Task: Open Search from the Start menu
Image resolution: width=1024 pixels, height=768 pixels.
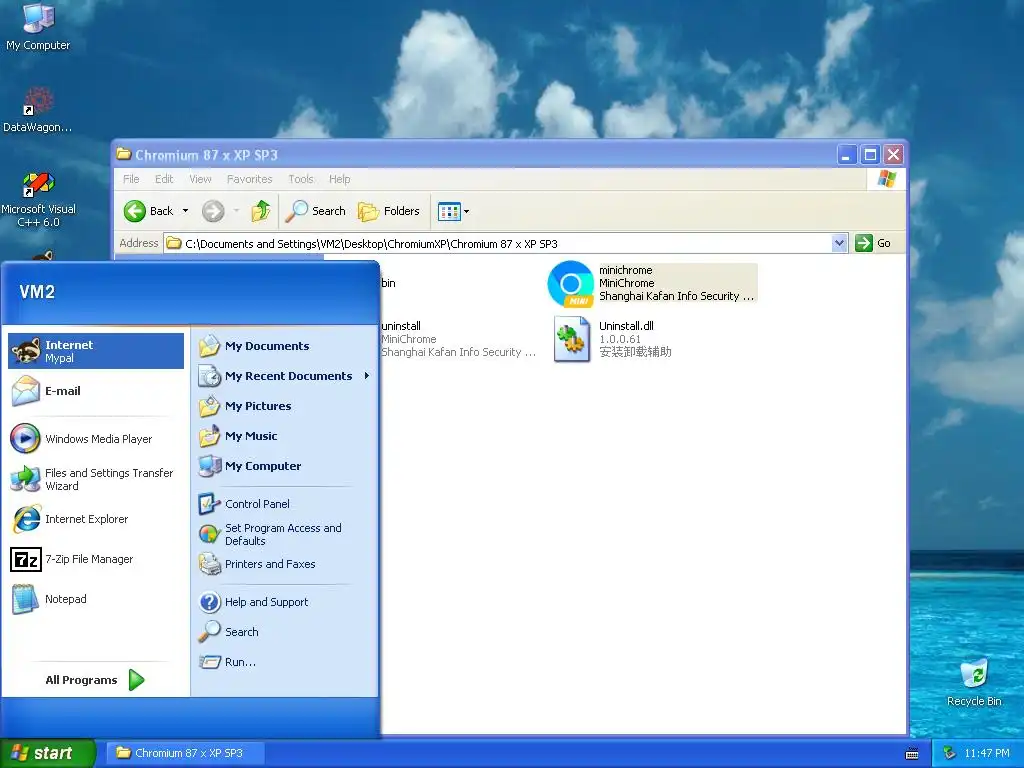Action: [284, 632]
